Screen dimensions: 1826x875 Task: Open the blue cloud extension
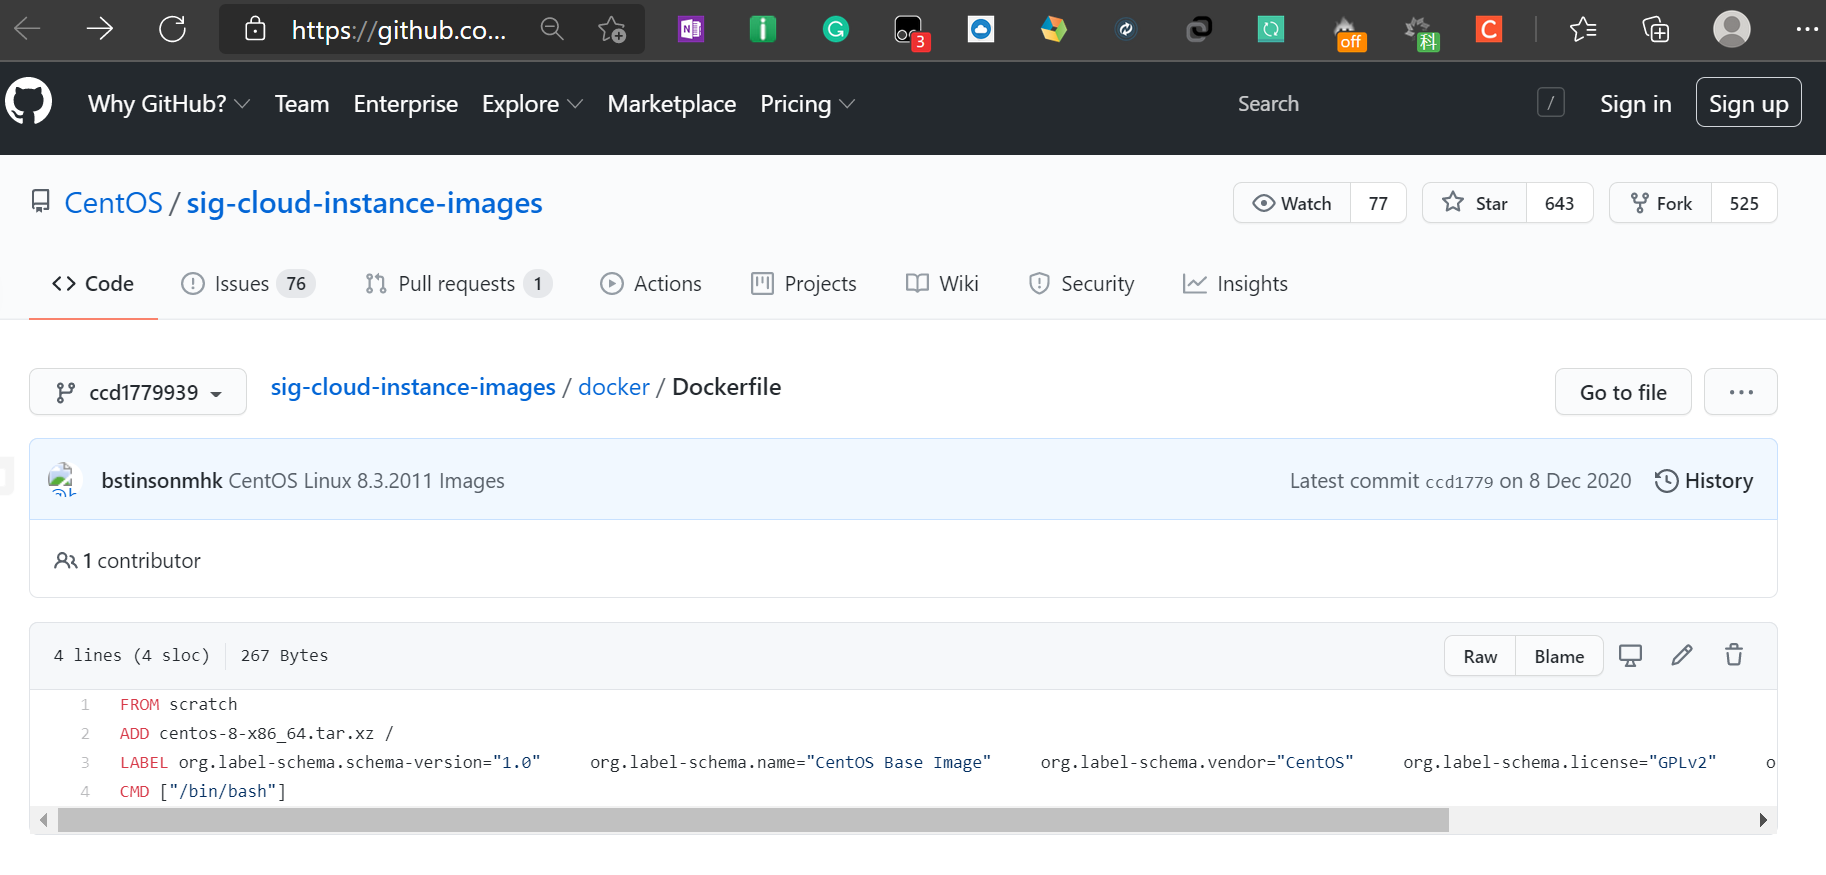click(981, 29)
